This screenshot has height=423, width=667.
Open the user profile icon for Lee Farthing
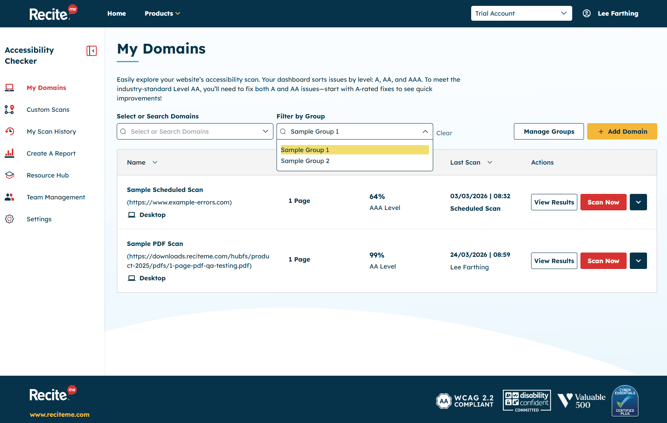point(587,14)
